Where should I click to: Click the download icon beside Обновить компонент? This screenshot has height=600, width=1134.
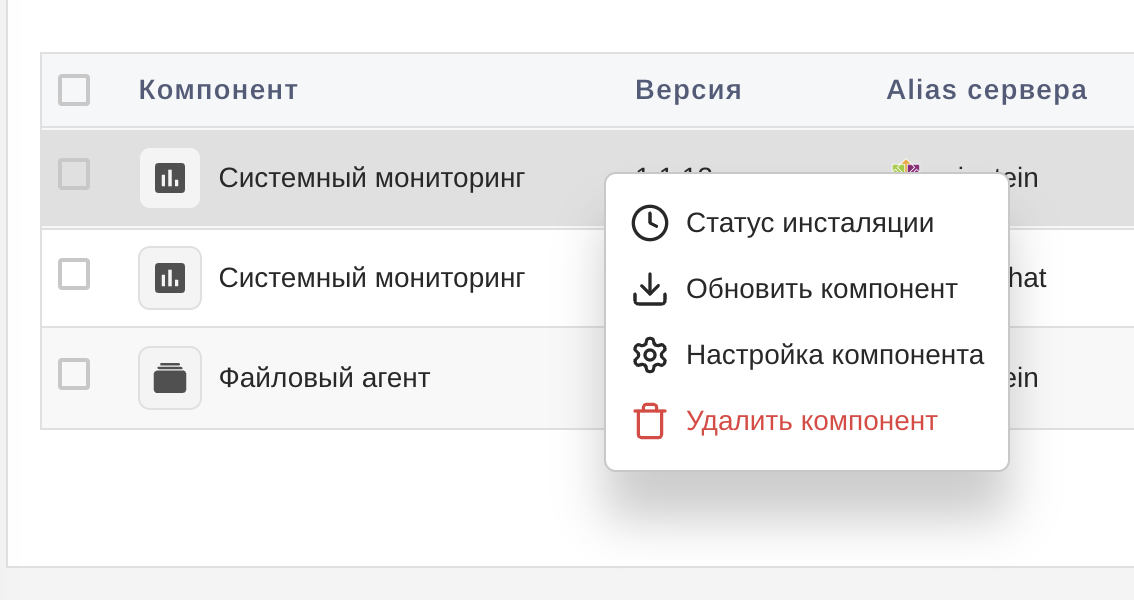point(650,289)
